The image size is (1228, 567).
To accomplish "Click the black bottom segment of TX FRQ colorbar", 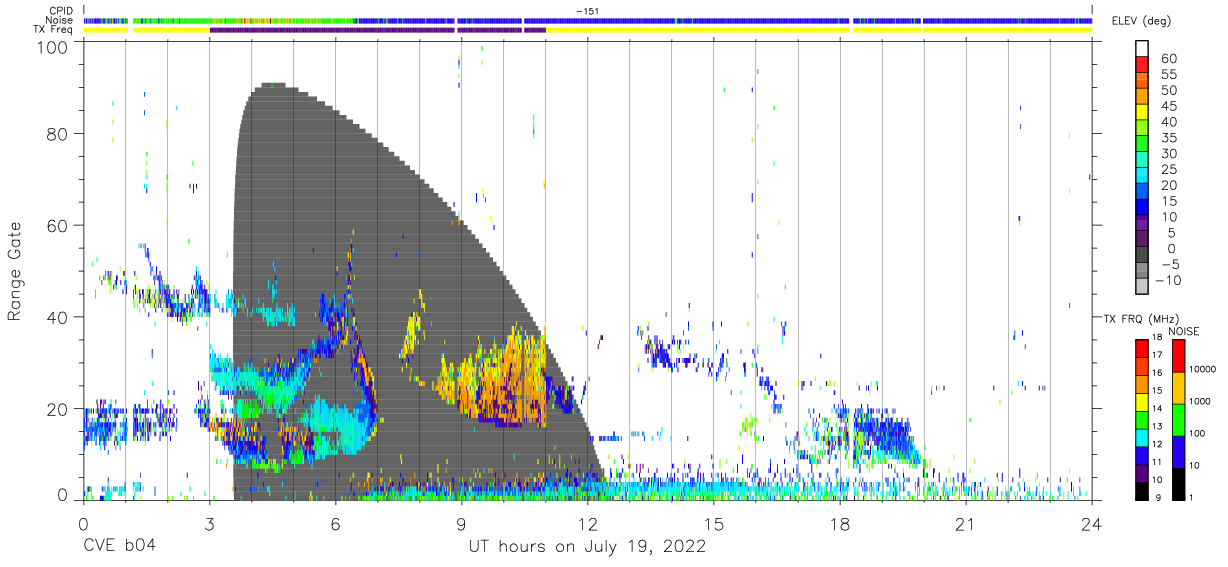I will click(x=1142, y=490).
